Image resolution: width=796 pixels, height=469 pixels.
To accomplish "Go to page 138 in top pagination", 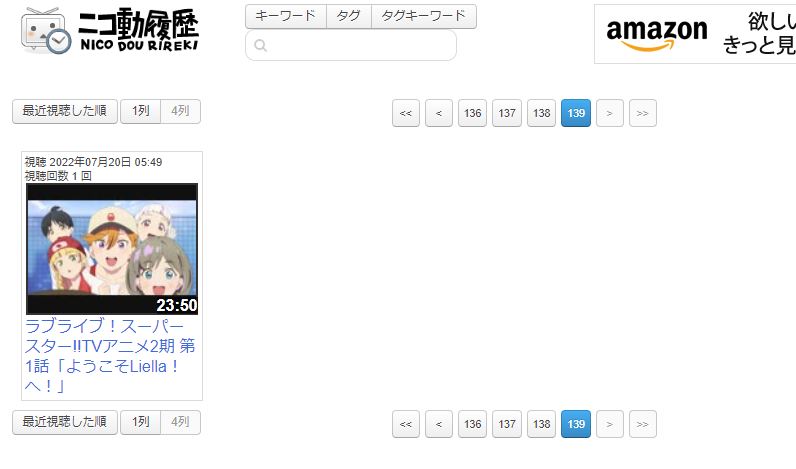I will coord(541,113).
